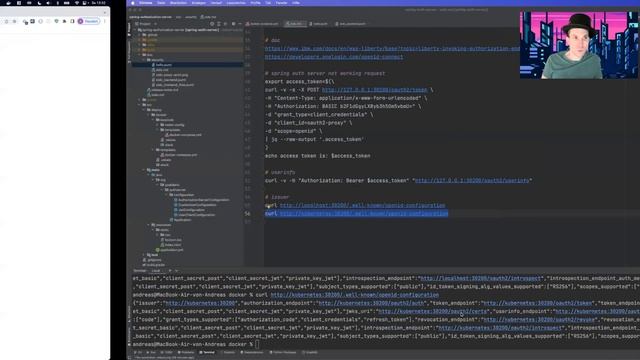Open the Apple menu in the menu bar
640x360 pixels.
pos(133,3)
